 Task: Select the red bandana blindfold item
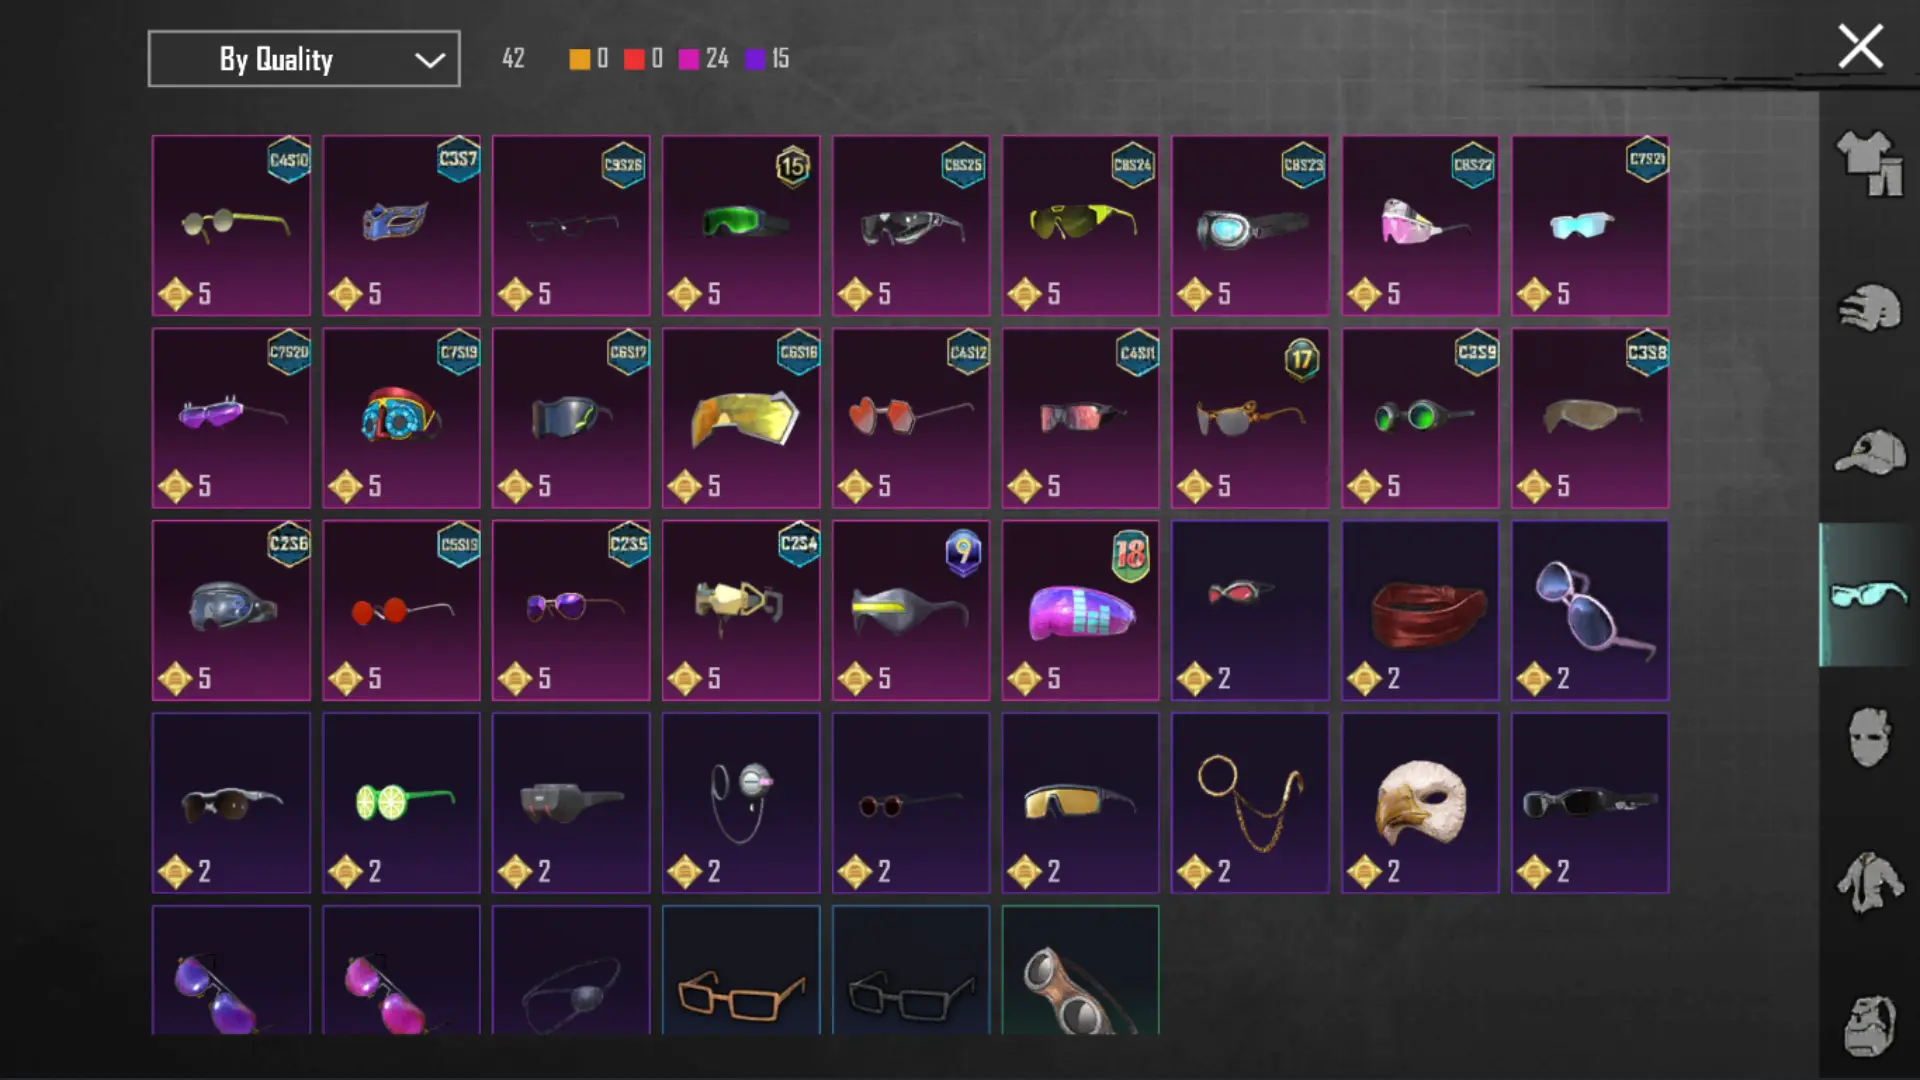click(x=1420, y=610)
